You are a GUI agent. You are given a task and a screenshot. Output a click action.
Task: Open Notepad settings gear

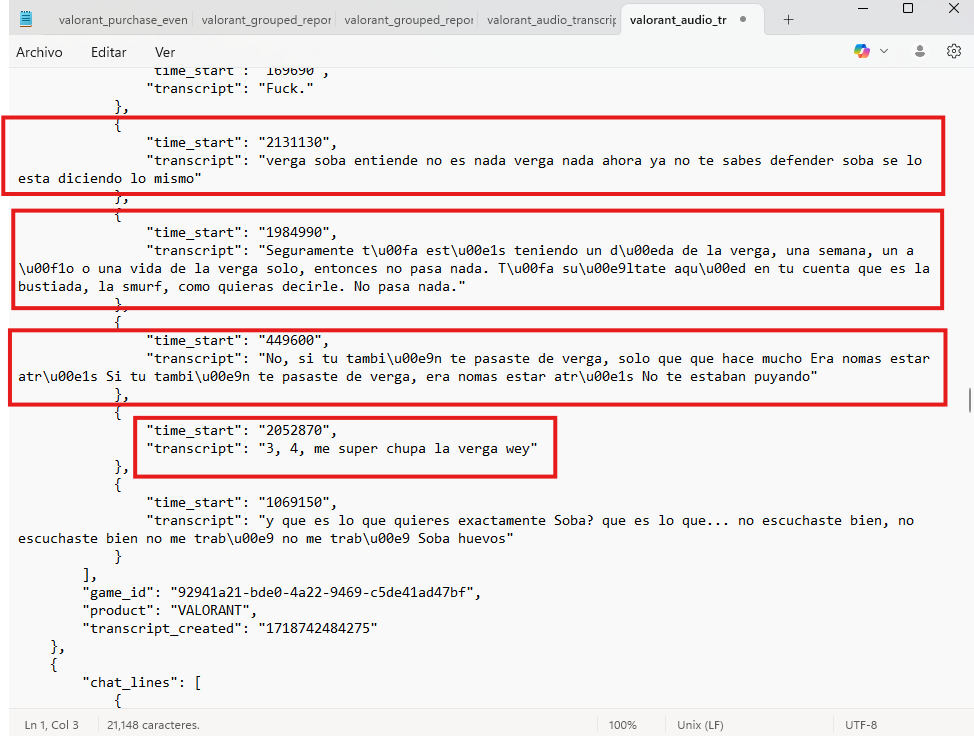point(954,52)
